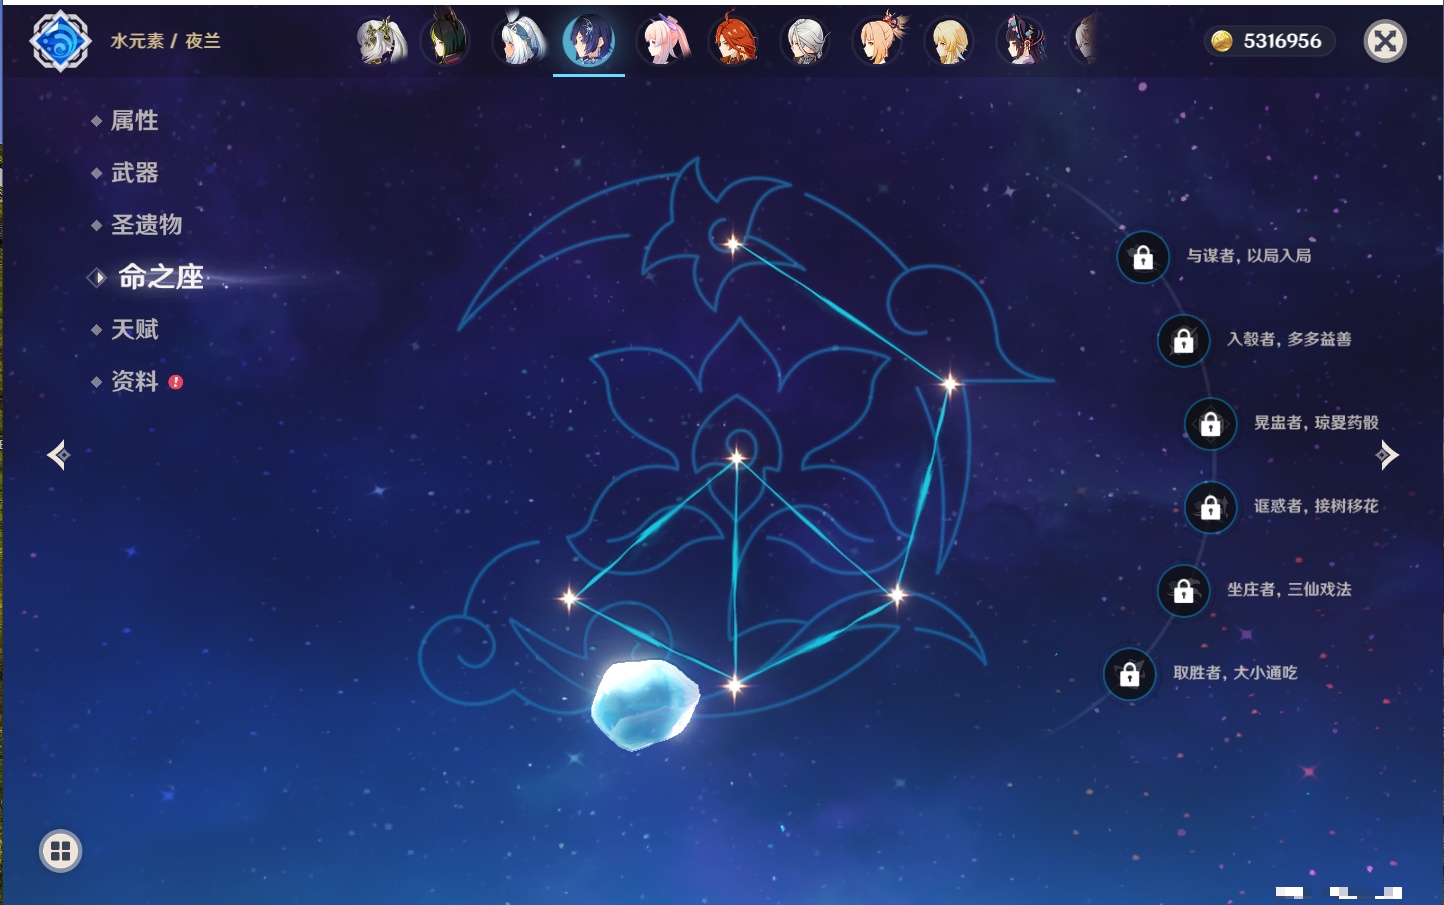Choose the dark green-haired avatar with black ears
1444x905 pixels.
(446, 40)
